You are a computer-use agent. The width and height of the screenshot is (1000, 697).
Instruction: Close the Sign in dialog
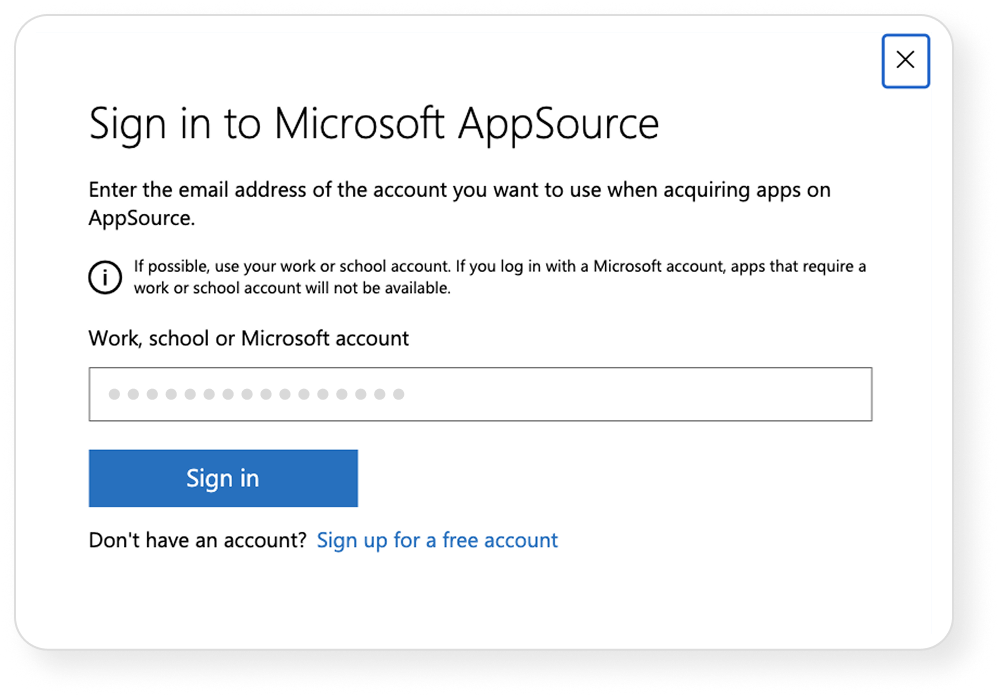tap(905, 61)
